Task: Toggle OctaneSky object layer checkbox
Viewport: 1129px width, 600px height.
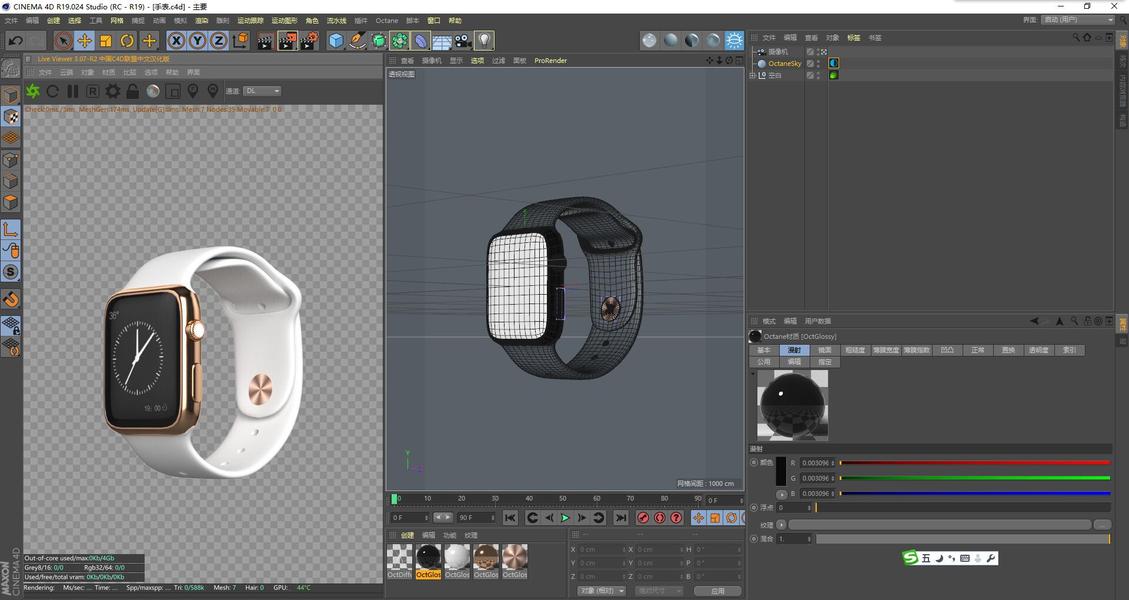Action: tap(810, 63)
